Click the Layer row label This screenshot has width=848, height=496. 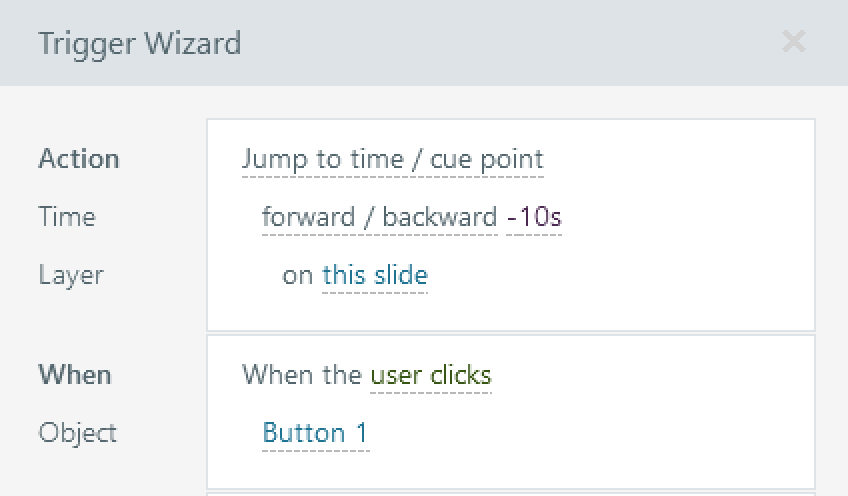point(71,275)
